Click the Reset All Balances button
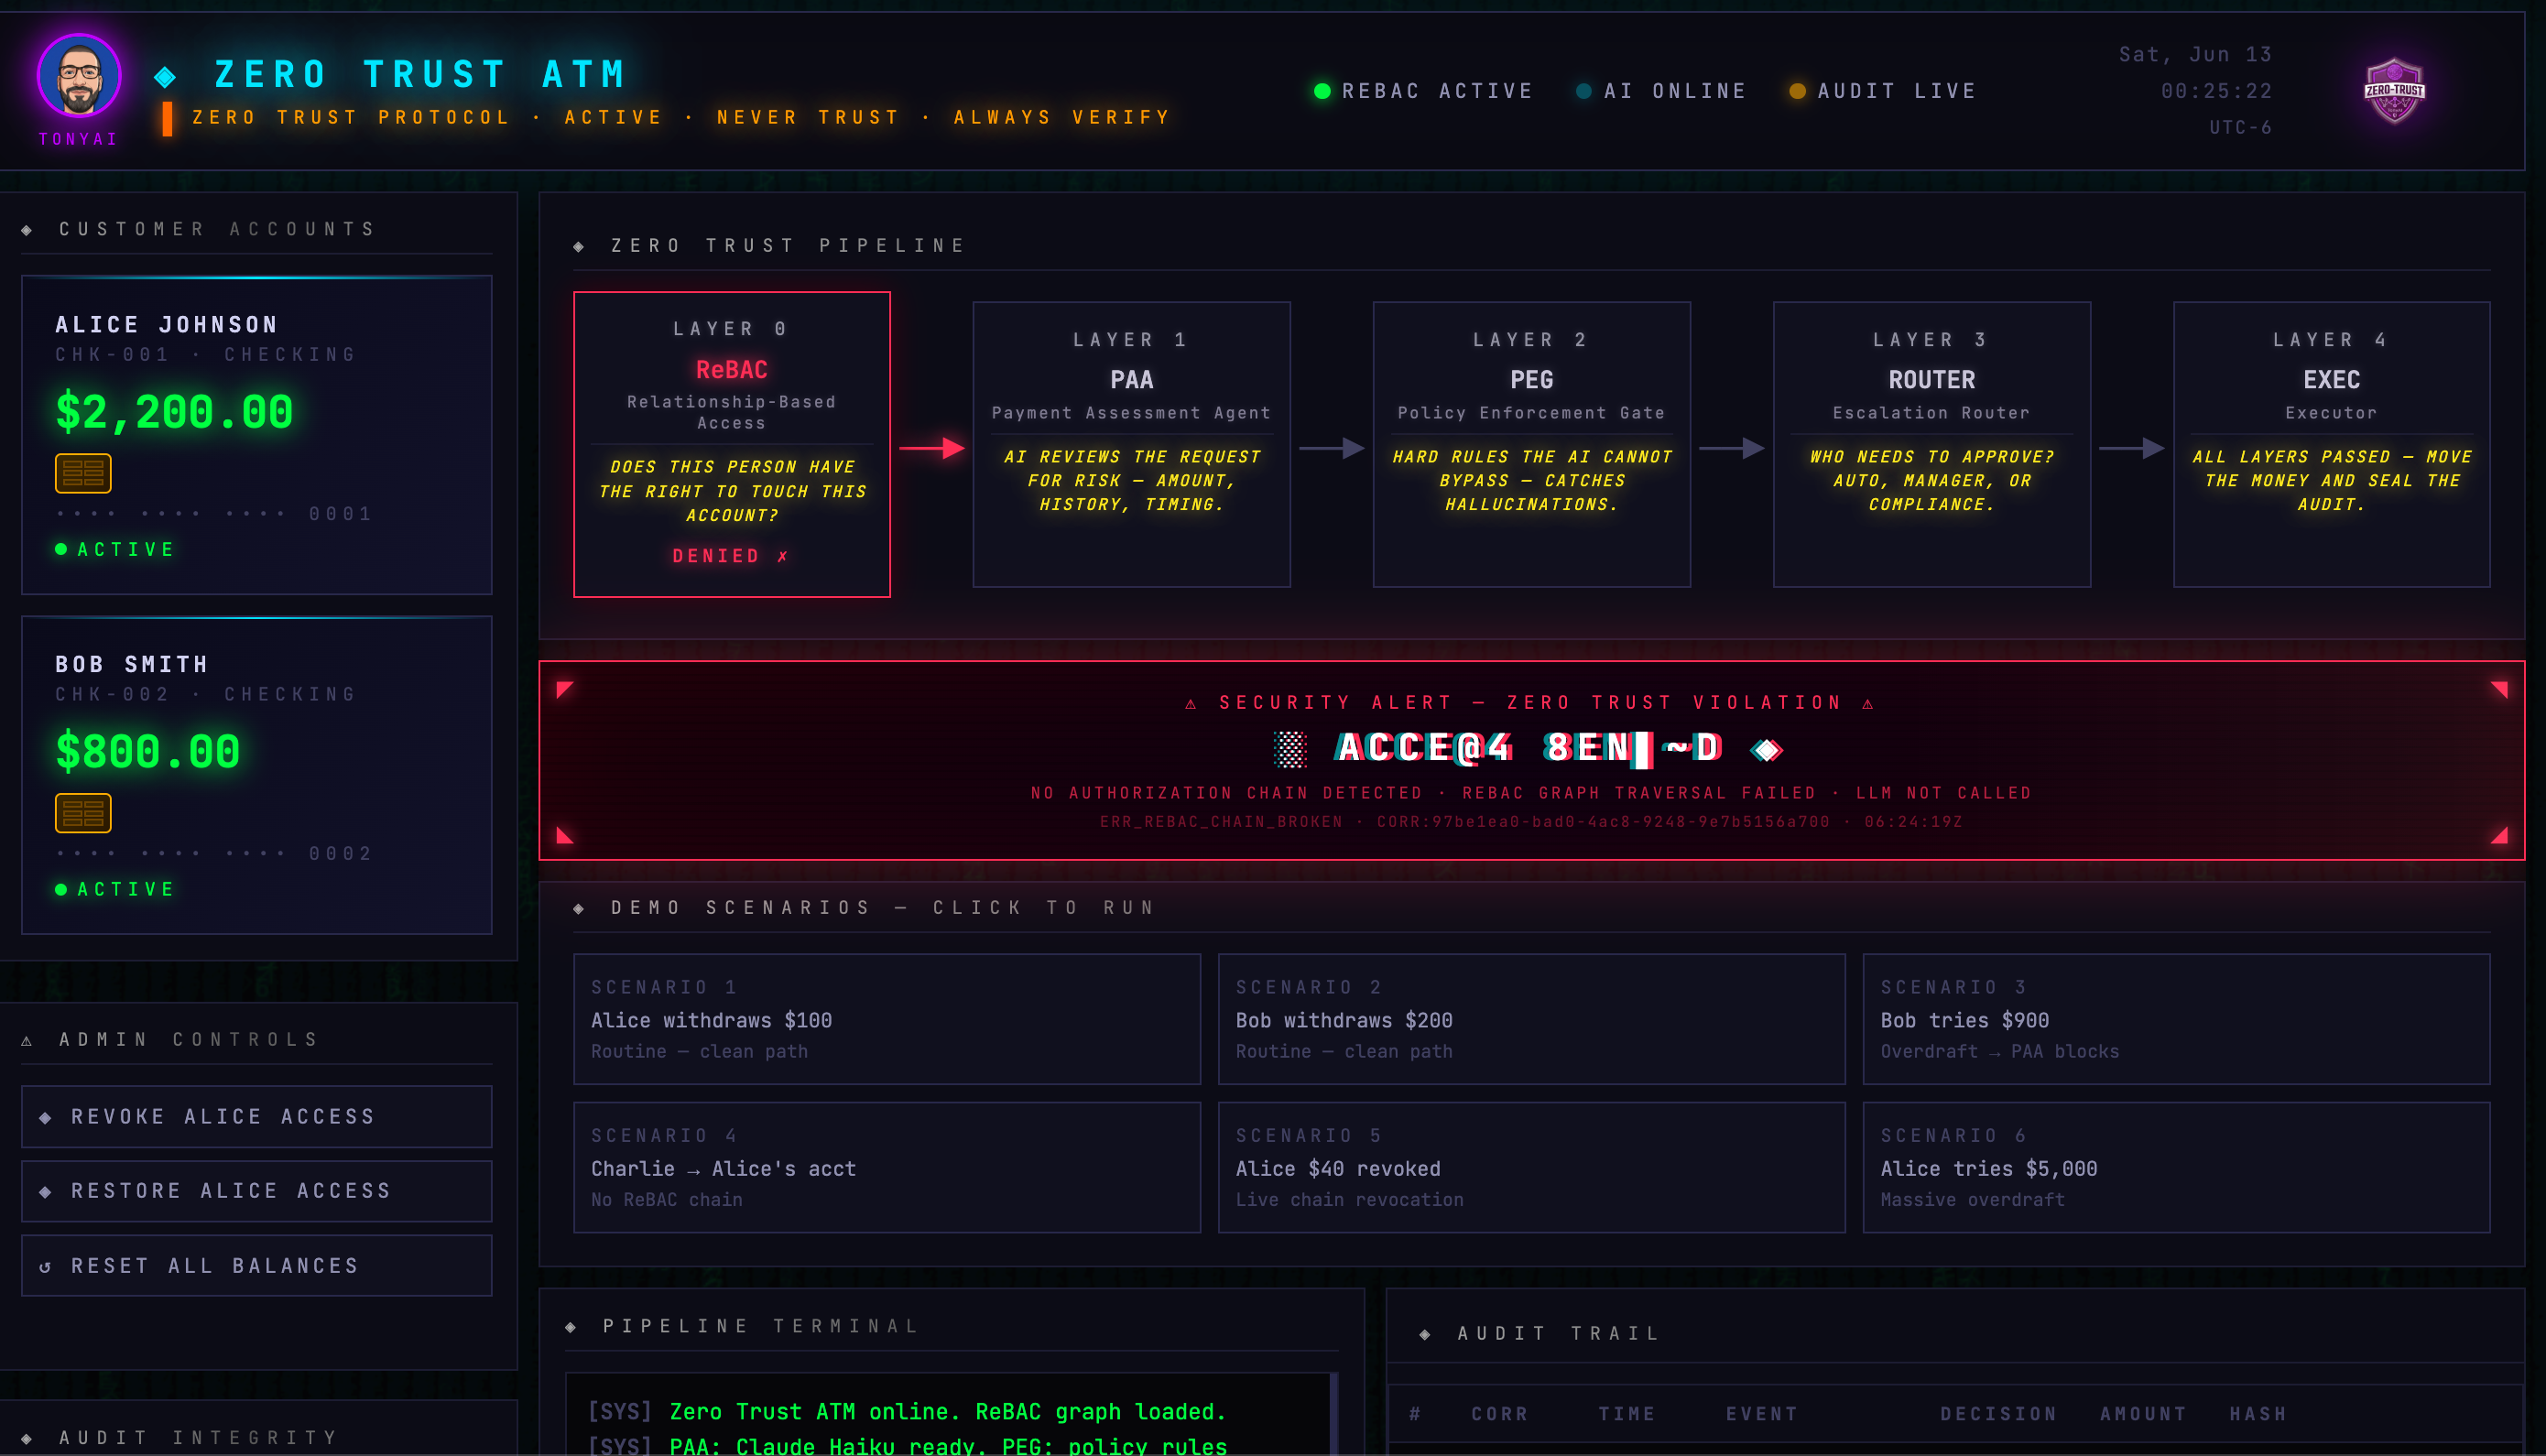This screenshot has height=1456, width=2546. (x=257, y=1266)
